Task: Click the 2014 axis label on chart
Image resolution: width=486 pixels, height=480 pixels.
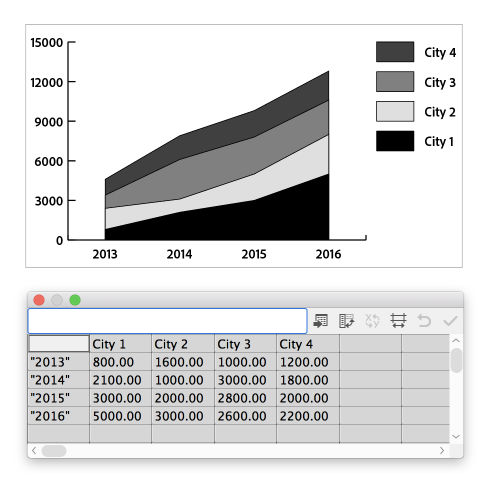Action: pyautogui.click(x=179, y=254)
